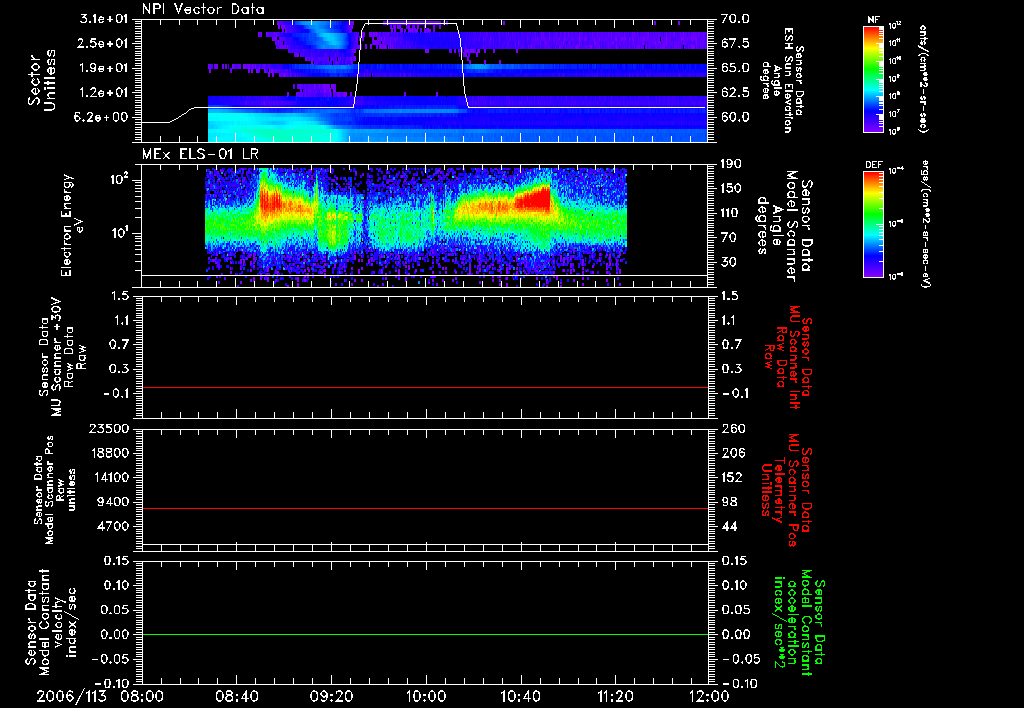Click the NPI sector spectrogram plot
This screenshot has height=708, width=1024.
point(424,81)
